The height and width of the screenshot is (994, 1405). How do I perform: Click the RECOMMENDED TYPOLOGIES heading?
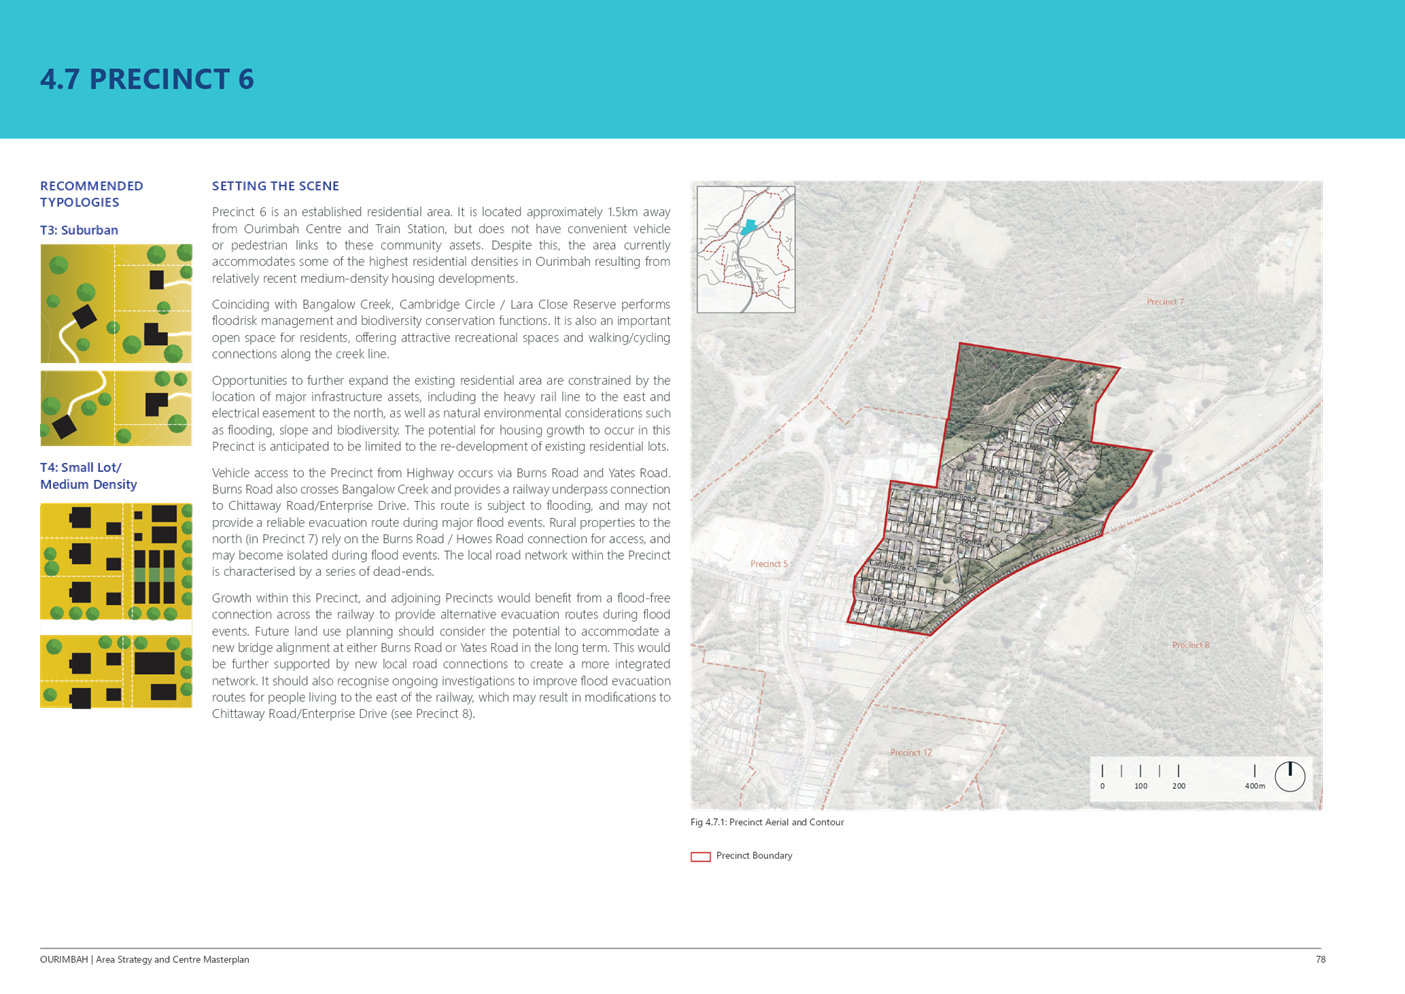pyautogui.click(x=91, y=194)
